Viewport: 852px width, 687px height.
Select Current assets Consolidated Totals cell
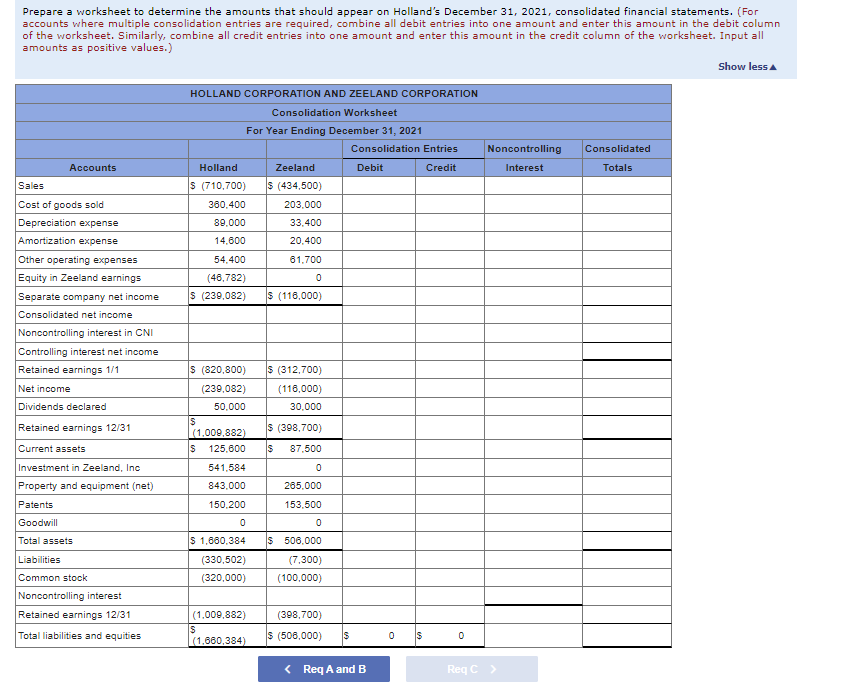pos(627,449)
